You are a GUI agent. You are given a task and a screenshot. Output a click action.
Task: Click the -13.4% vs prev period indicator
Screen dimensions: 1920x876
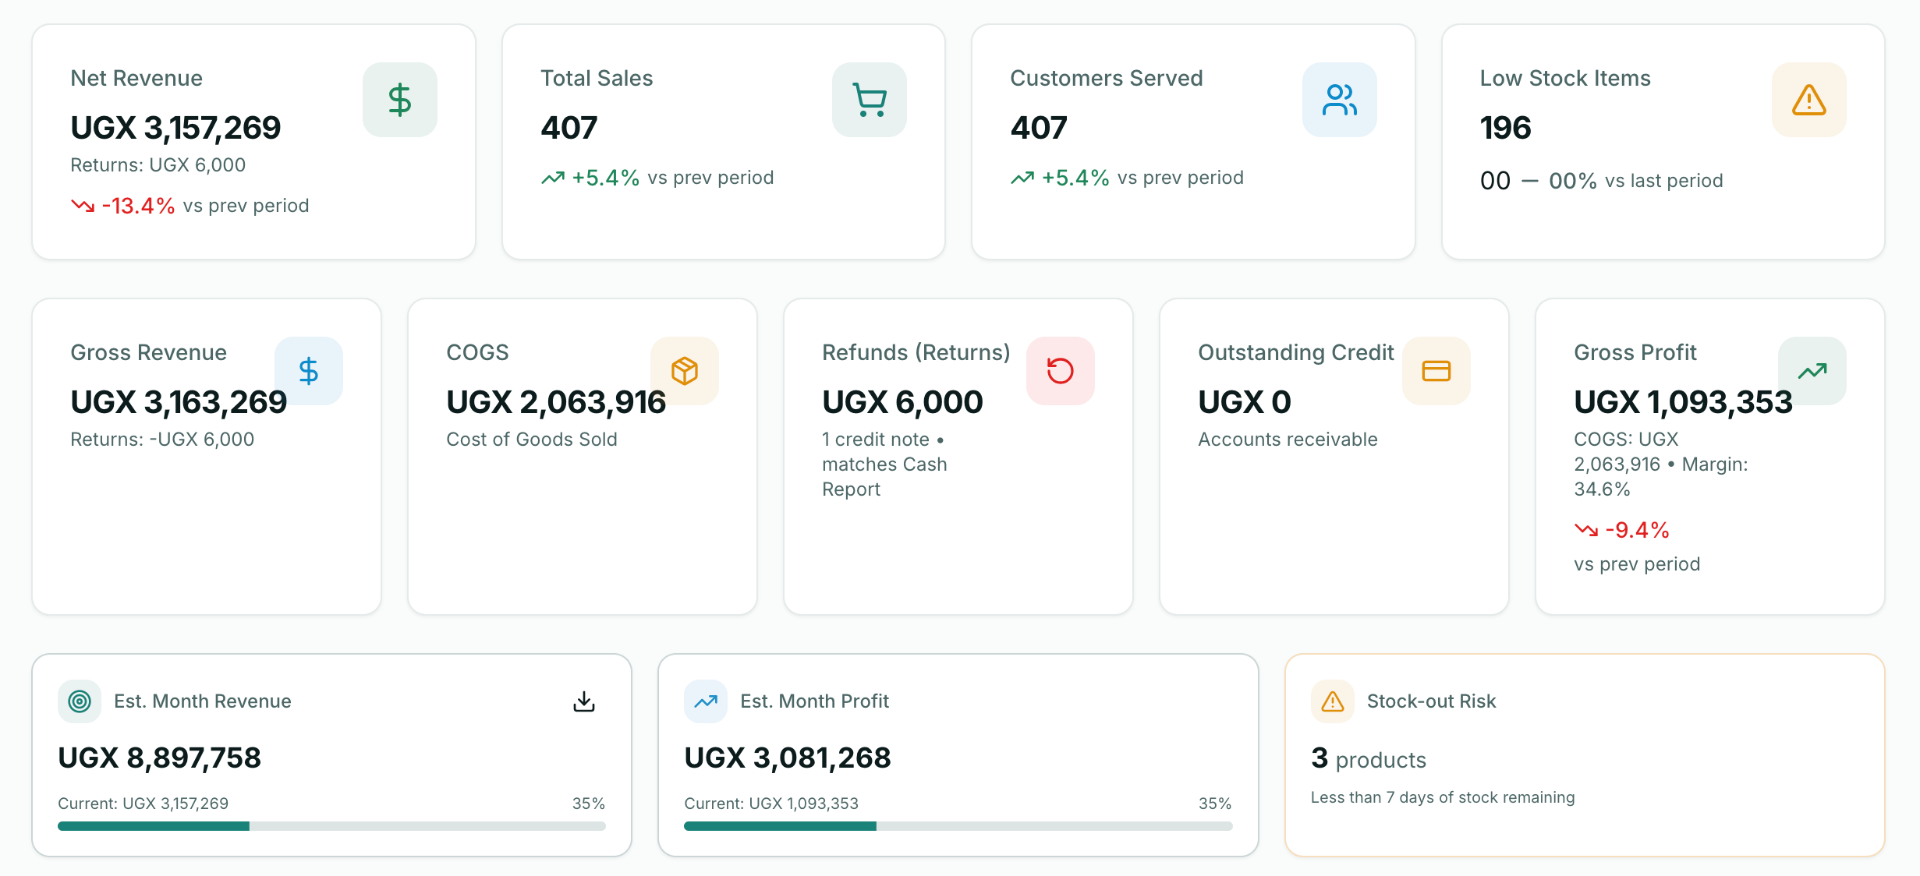click(190, 206)
